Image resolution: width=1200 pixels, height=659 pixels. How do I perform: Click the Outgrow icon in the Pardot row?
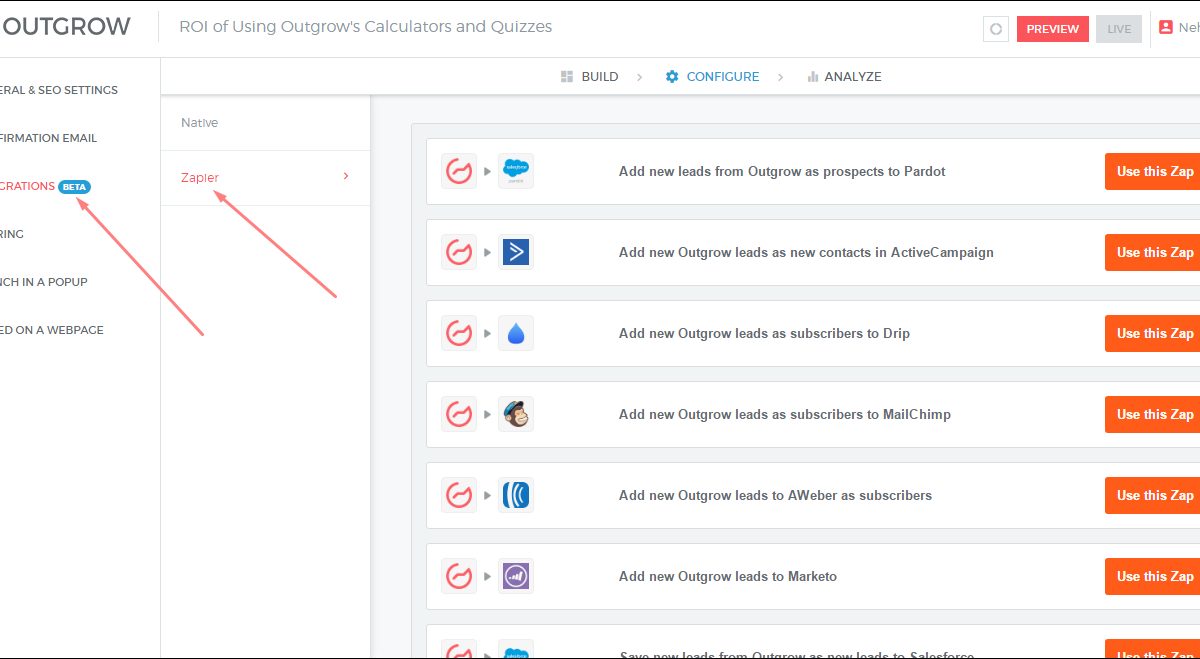(x=459, y=171)
